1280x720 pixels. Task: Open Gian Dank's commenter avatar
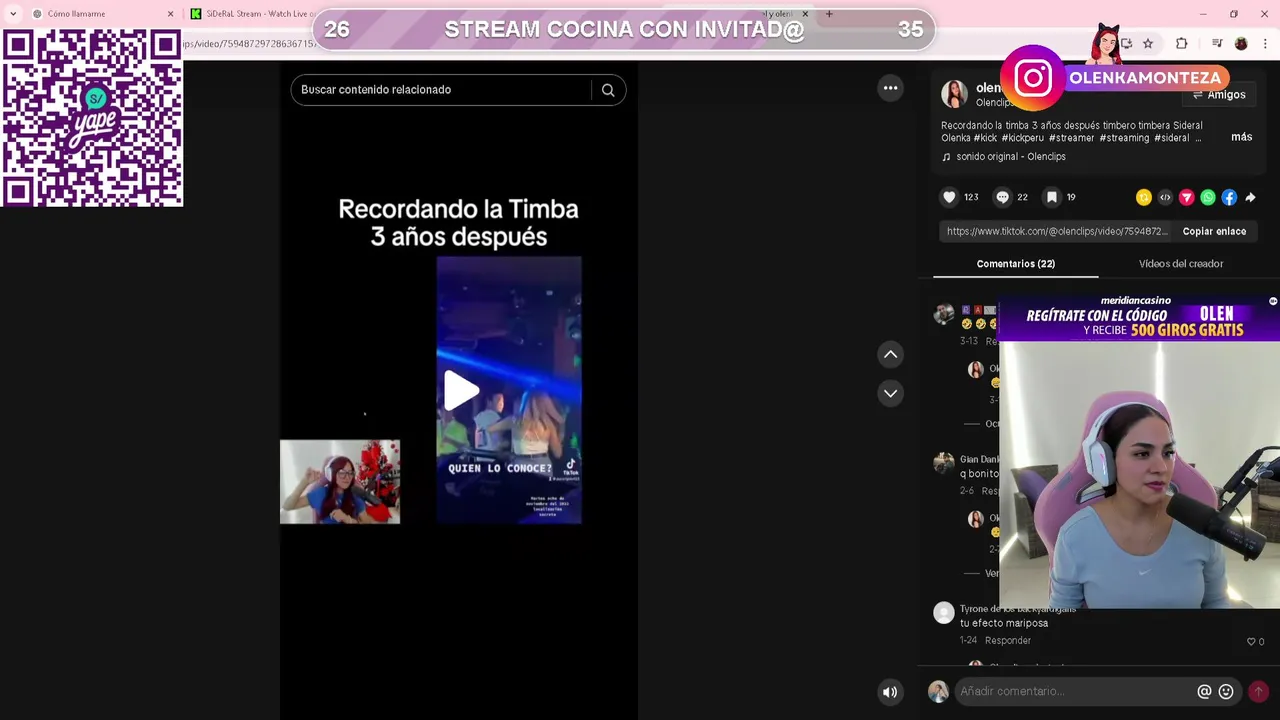[x=944, y=463]
